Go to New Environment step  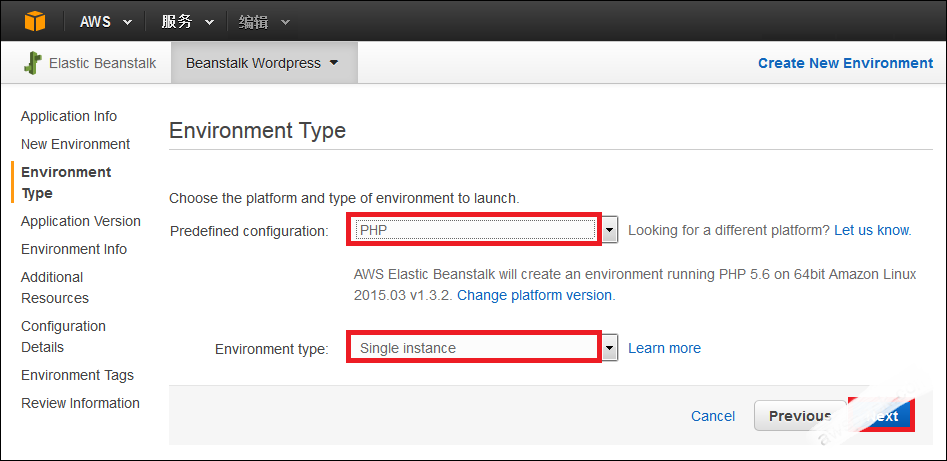(x=75, y=144)
